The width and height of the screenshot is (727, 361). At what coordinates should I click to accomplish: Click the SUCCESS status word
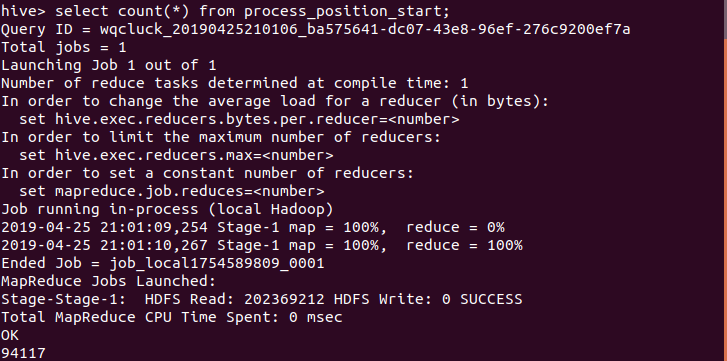point(491,299)
